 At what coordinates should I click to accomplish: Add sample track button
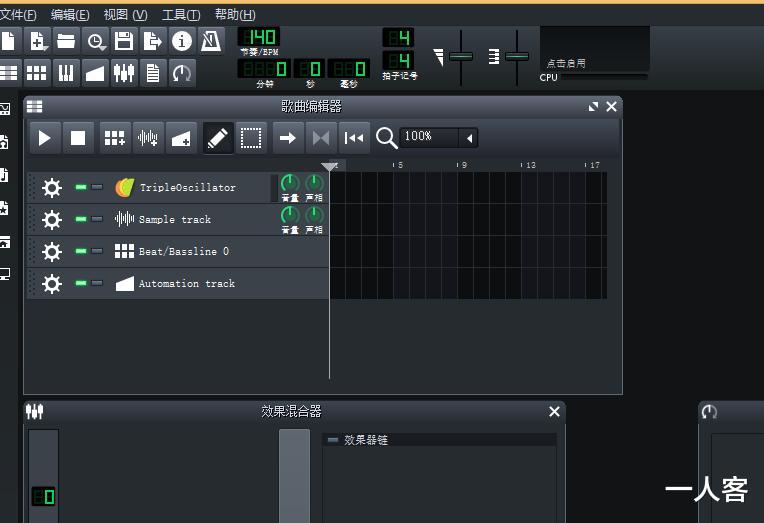(x=148, y=138)
